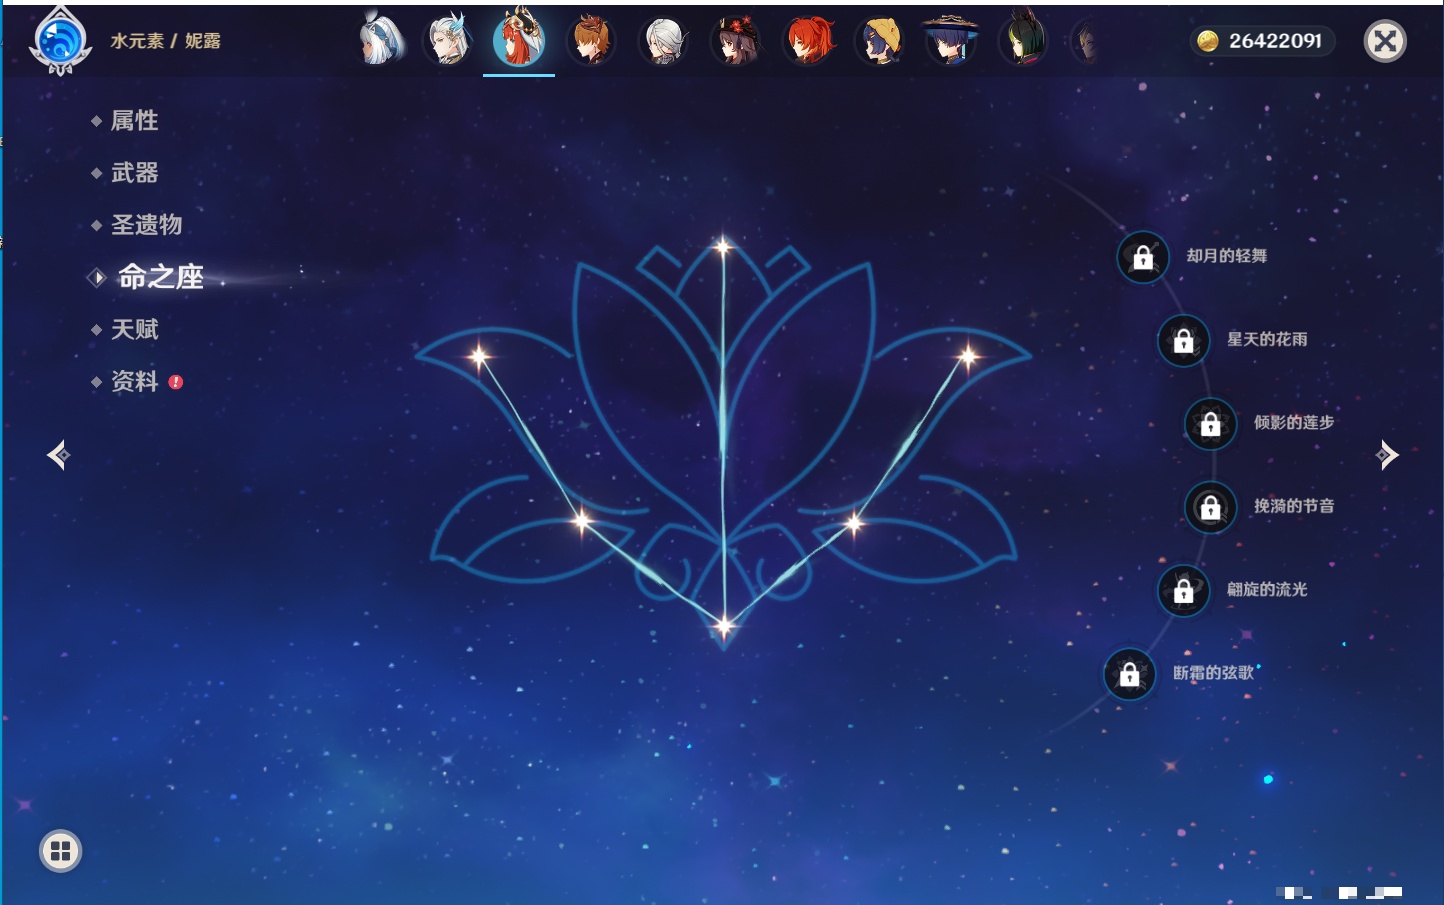Switch to next character with right arrow
Viewport: 1444px width, 905px height.
point(1387,455)
